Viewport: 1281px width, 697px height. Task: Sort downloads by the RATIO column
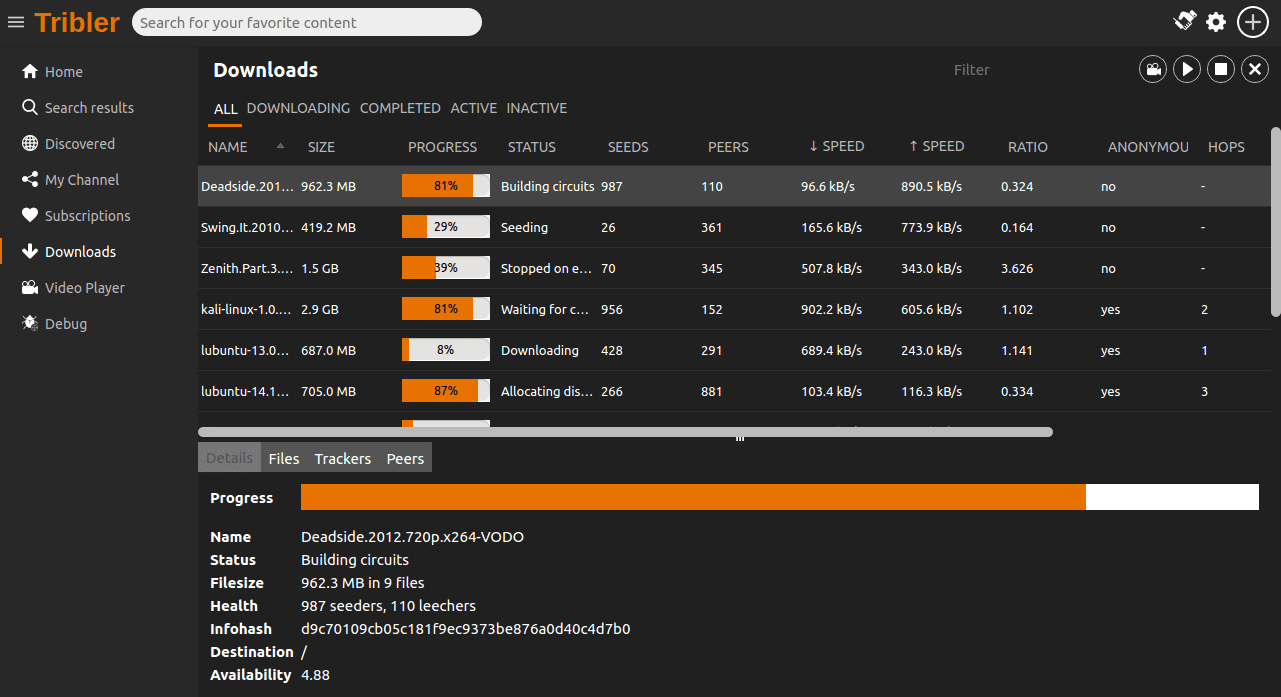(x=1048, y=147)
